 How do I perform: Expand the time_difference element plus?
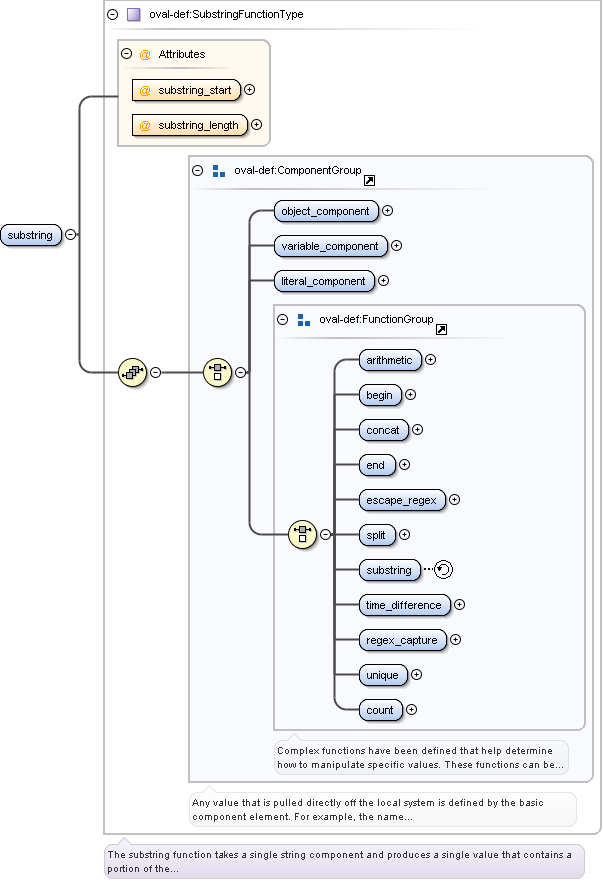click(x=460, y=604)
